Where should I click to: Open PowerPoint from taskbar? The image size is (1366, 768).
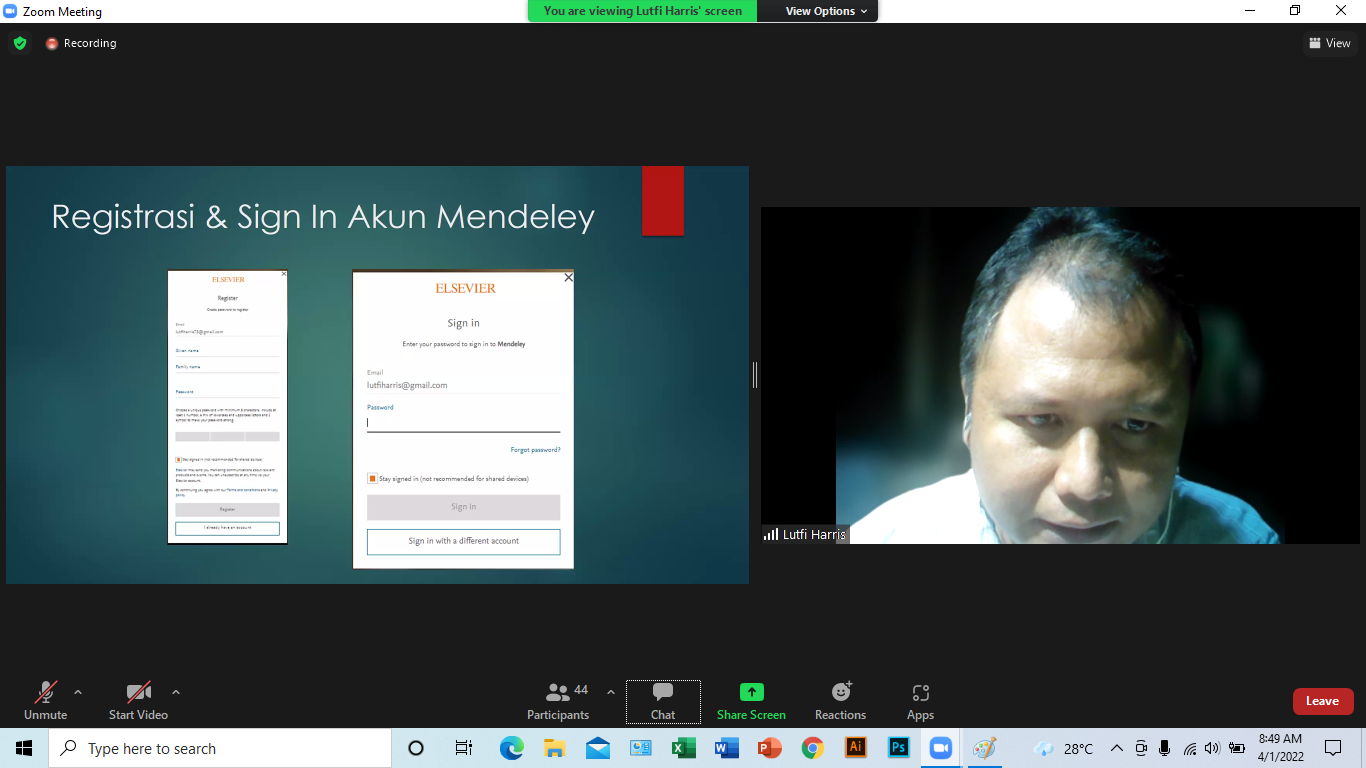[769, 748]
